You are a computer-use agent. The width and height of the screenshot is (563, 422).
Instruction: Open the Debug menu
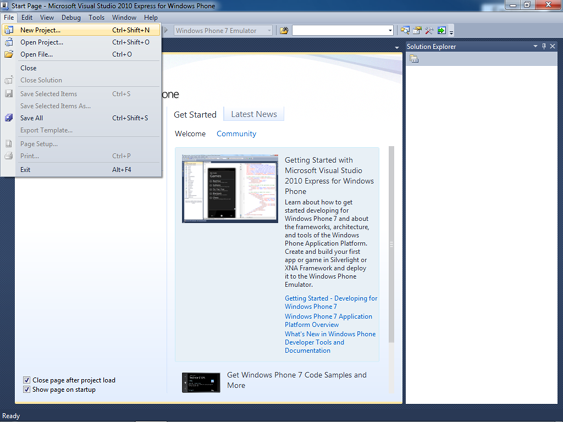[x=71, y=18]
